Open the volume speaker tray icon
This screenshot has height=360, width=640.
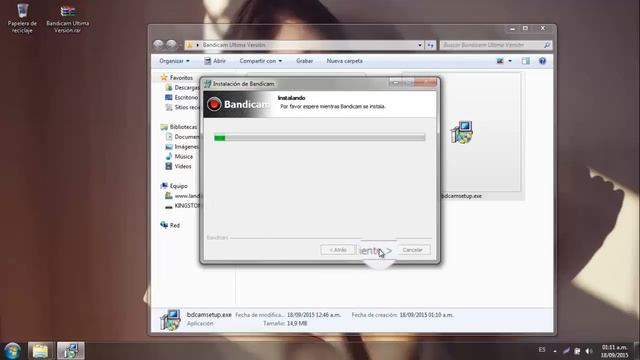pos(589,351)
